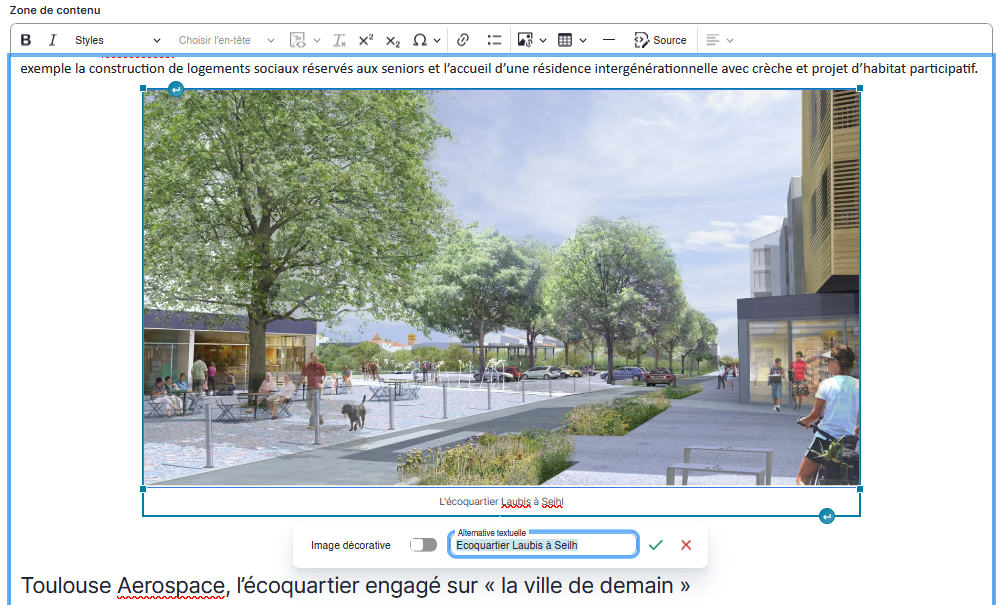Open the Choisir l'en-tête heading dropdown
Viewport: 1000px width, 605px height.
point(227,40)
